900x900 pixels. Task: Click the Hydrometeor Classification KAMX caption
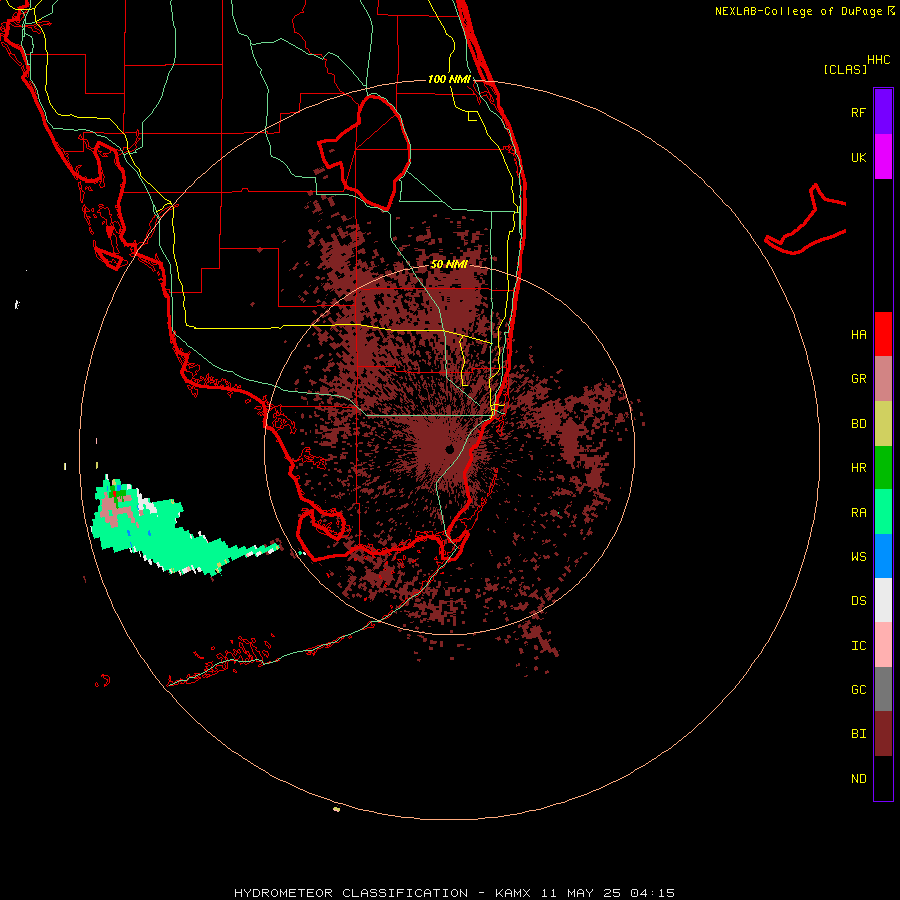[454, 893]
